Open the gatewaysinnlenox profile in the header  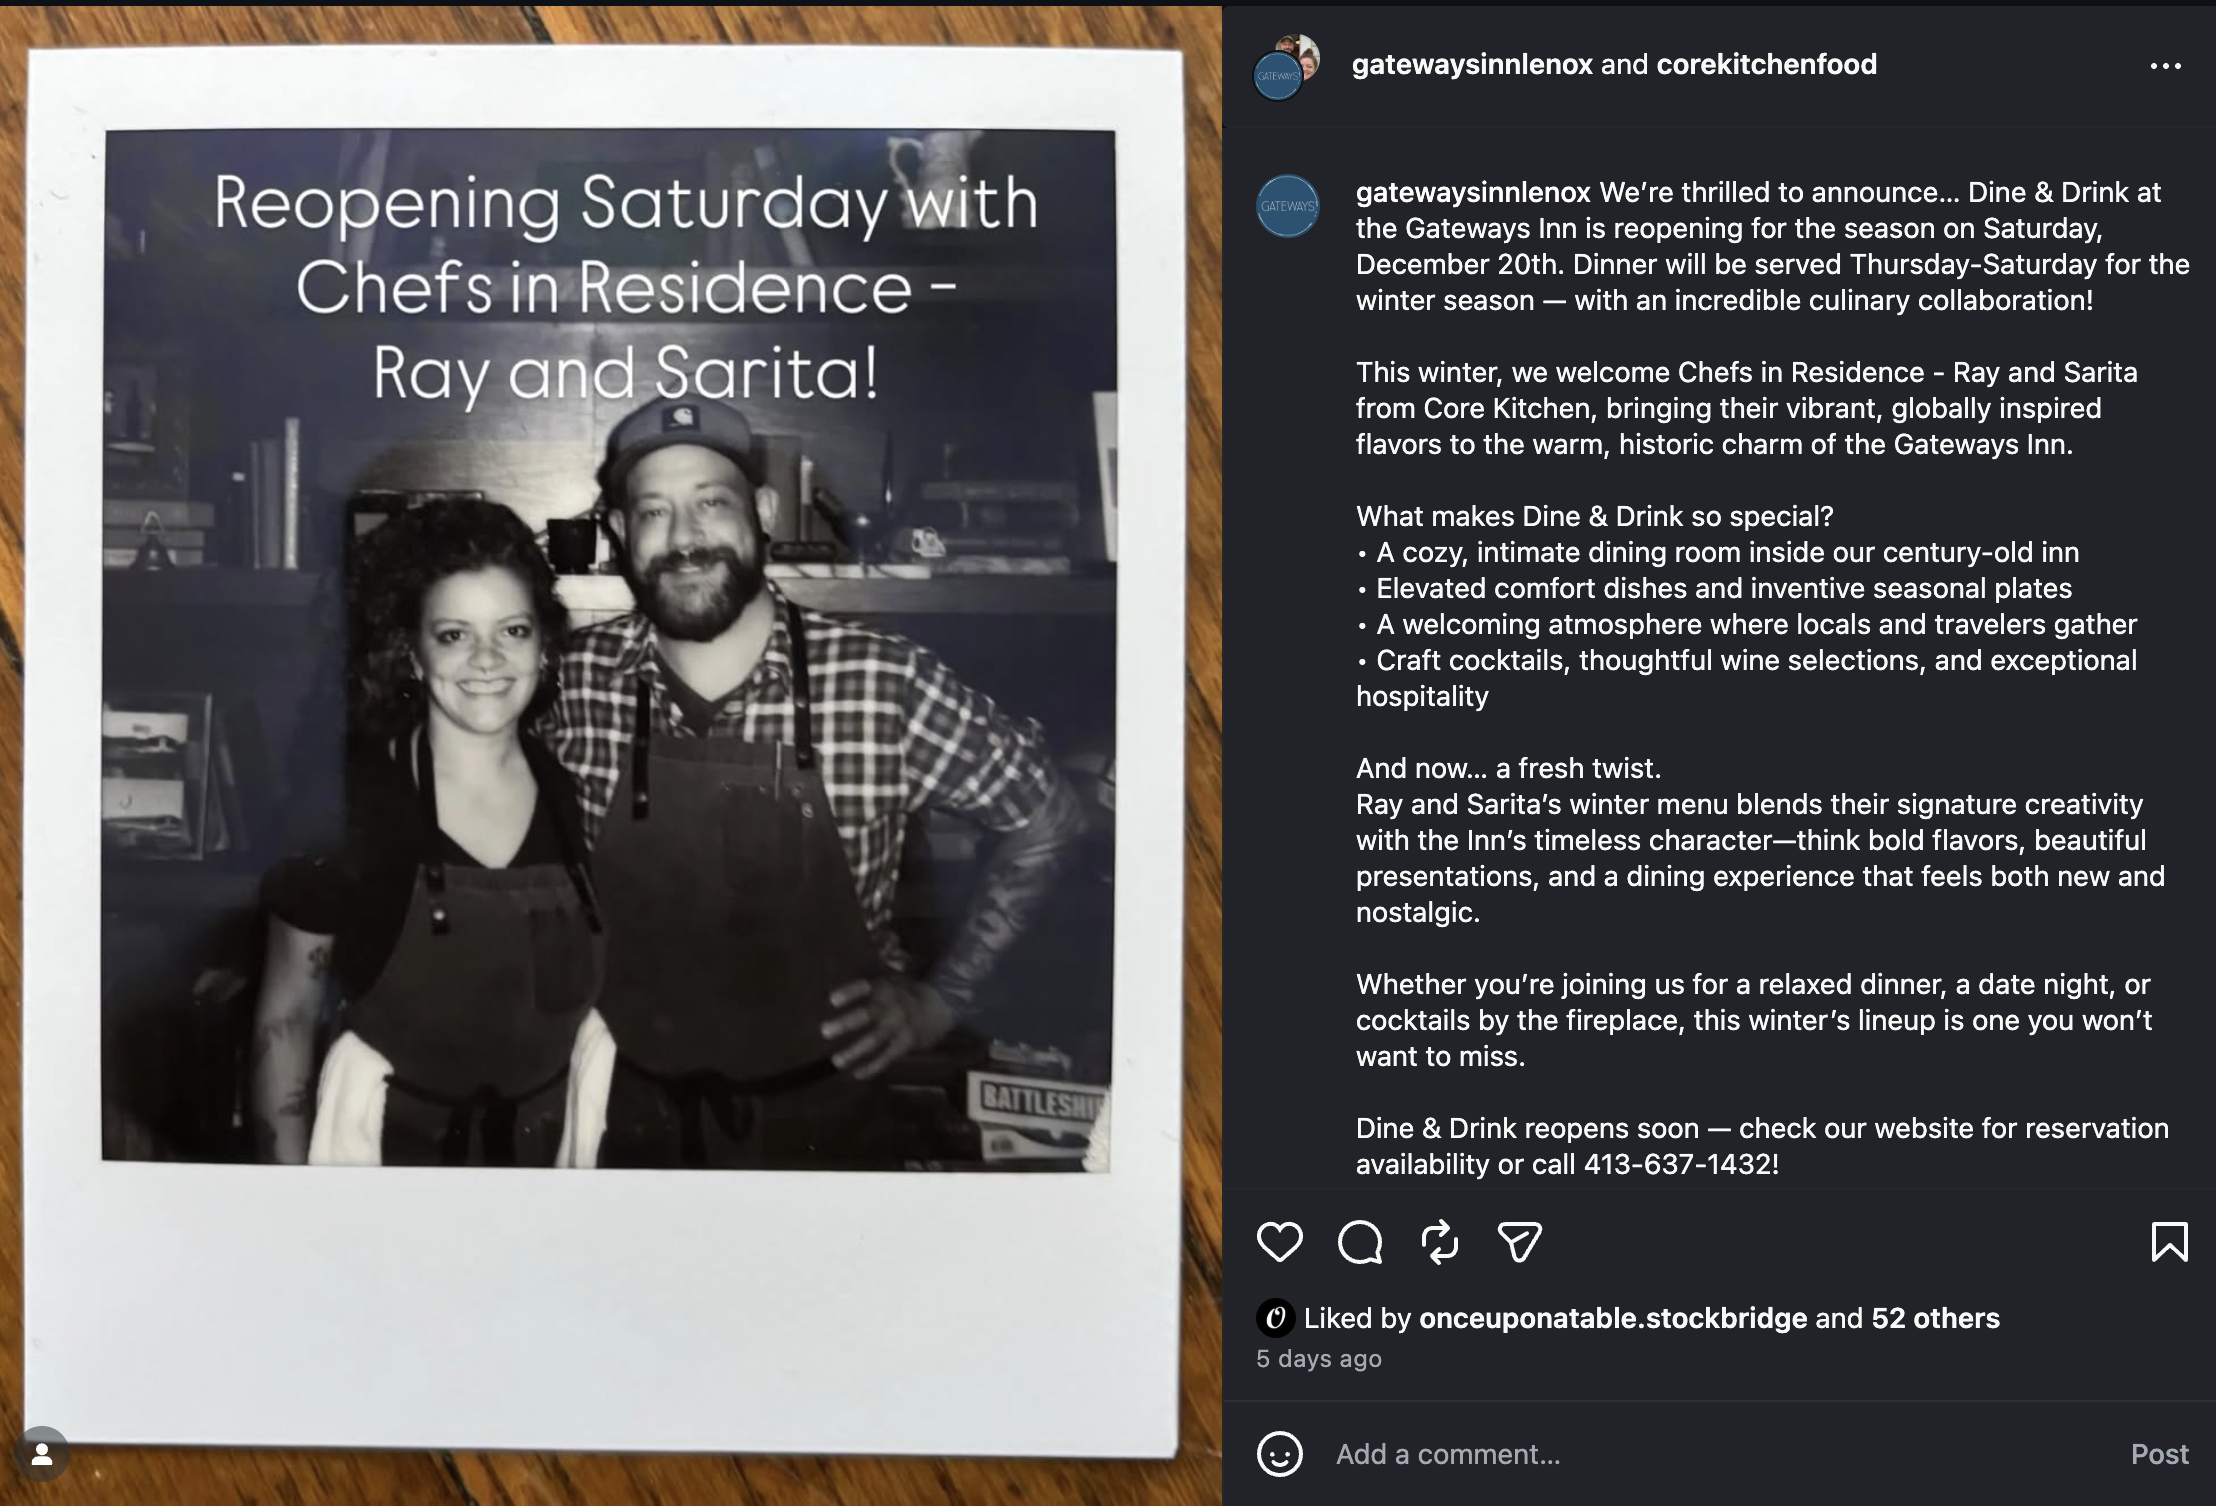[1471, 65]
